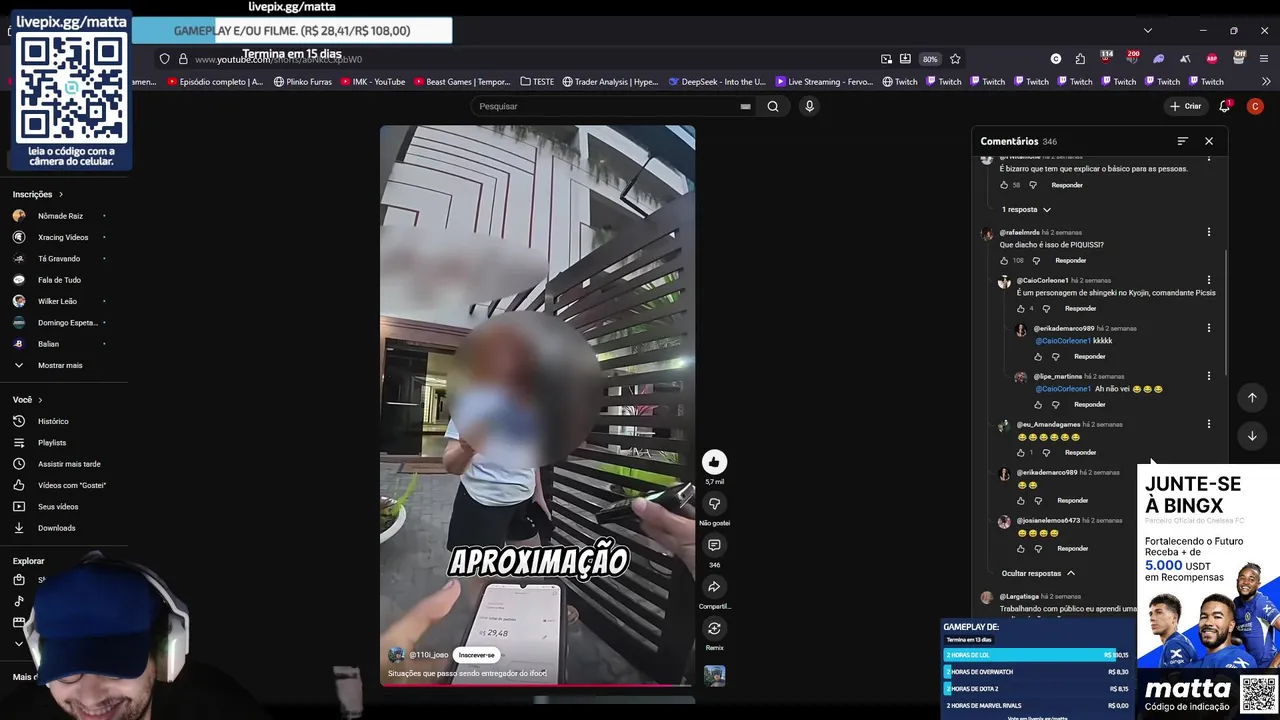This screenshot has height=720, width=1280.
Task: Open Histórico in sidebar
Action: 53,422
